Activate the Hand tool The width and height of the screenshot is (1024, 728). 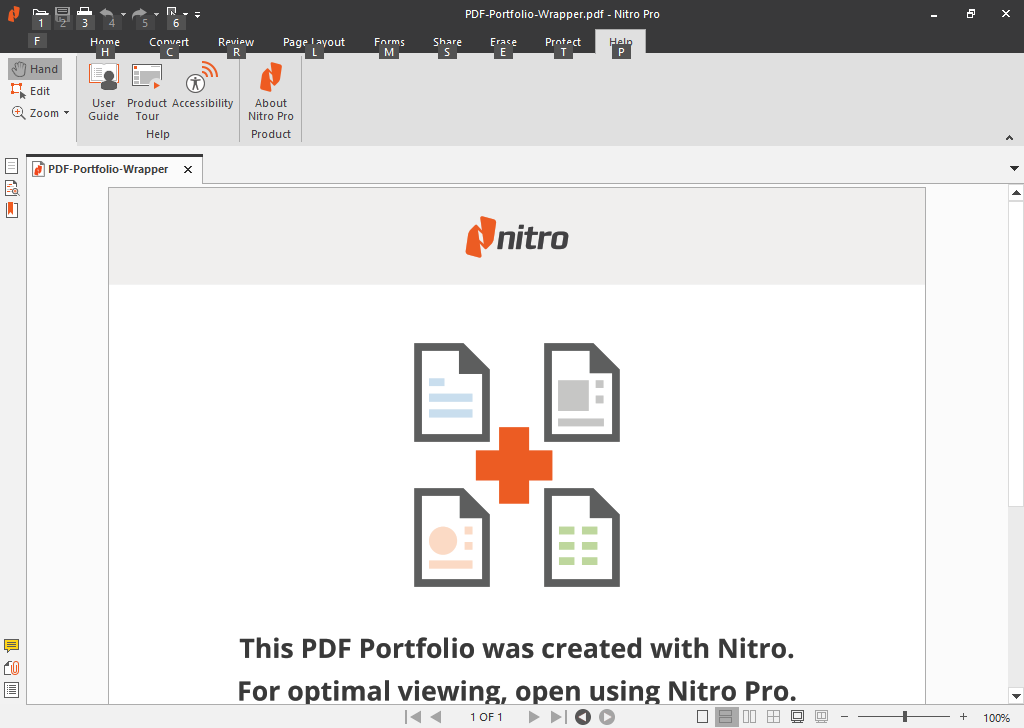tap(34, 68)
